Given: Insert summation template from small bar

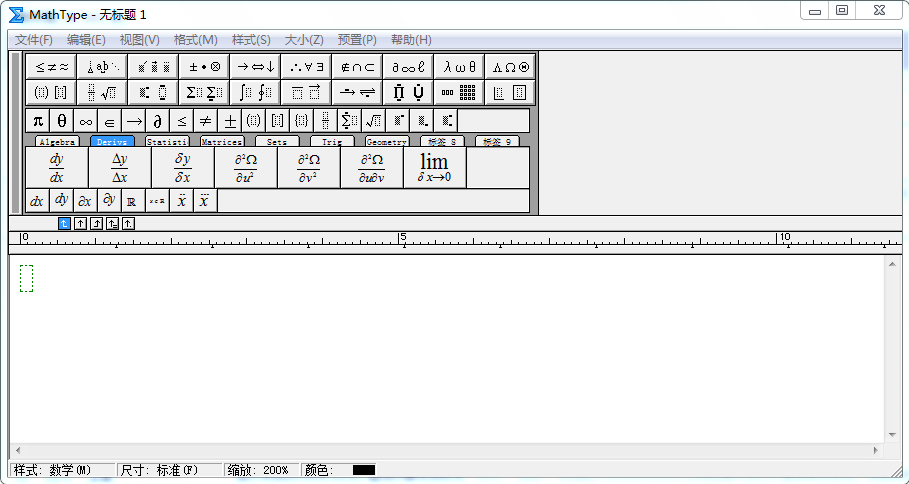Looking at the screenshot, I should point(349,121).
